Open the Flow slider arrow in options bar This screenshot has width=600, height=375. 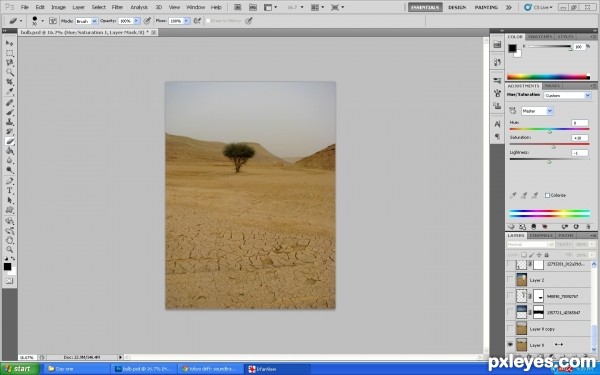(x=186, y=21)
